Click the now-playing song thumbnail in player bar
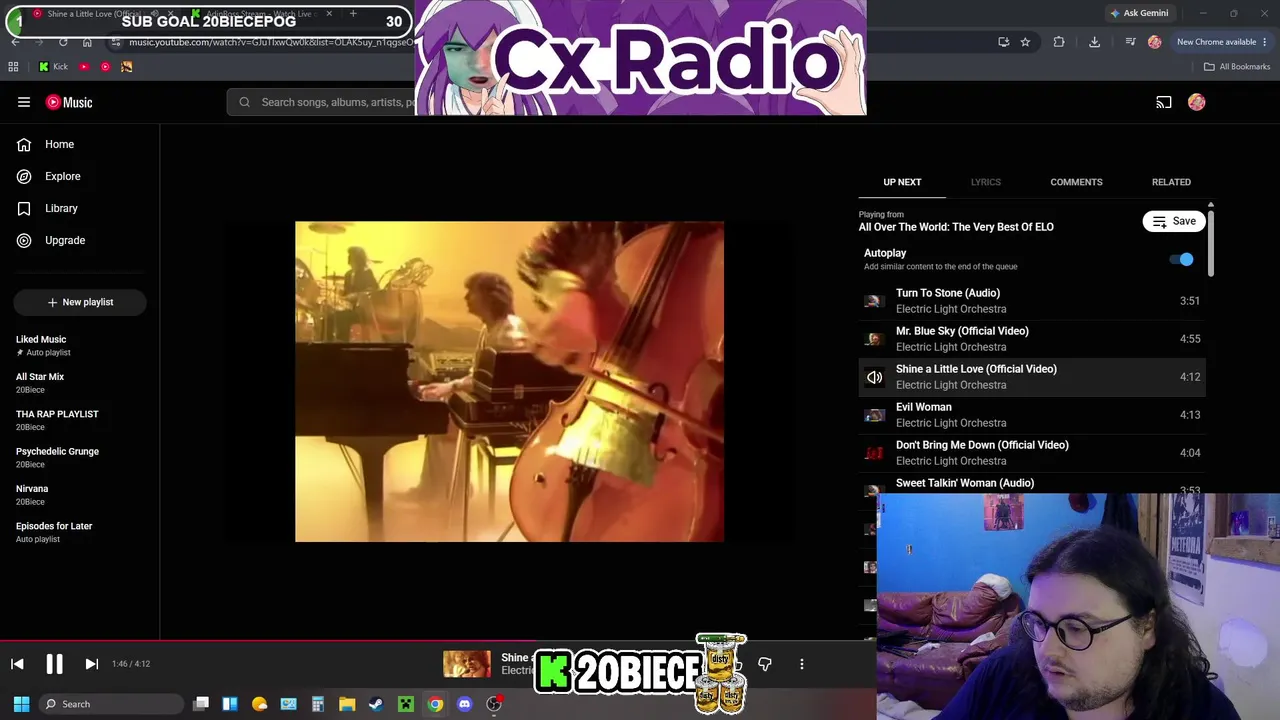The image size is (1280, 720). (x=467, y=664)
